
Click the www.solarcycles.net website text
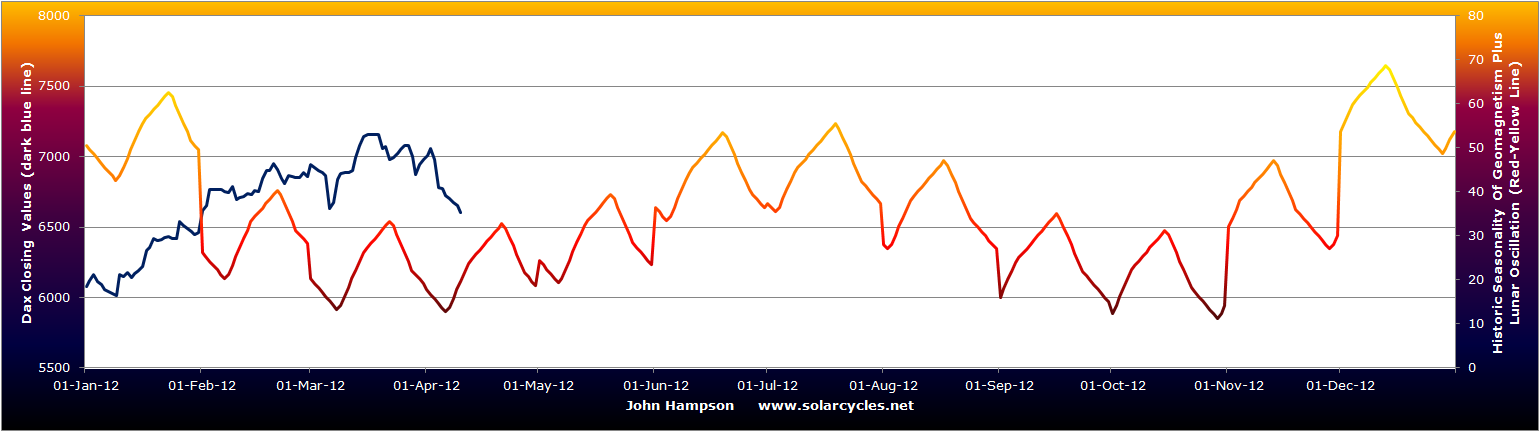coord(835,406)
